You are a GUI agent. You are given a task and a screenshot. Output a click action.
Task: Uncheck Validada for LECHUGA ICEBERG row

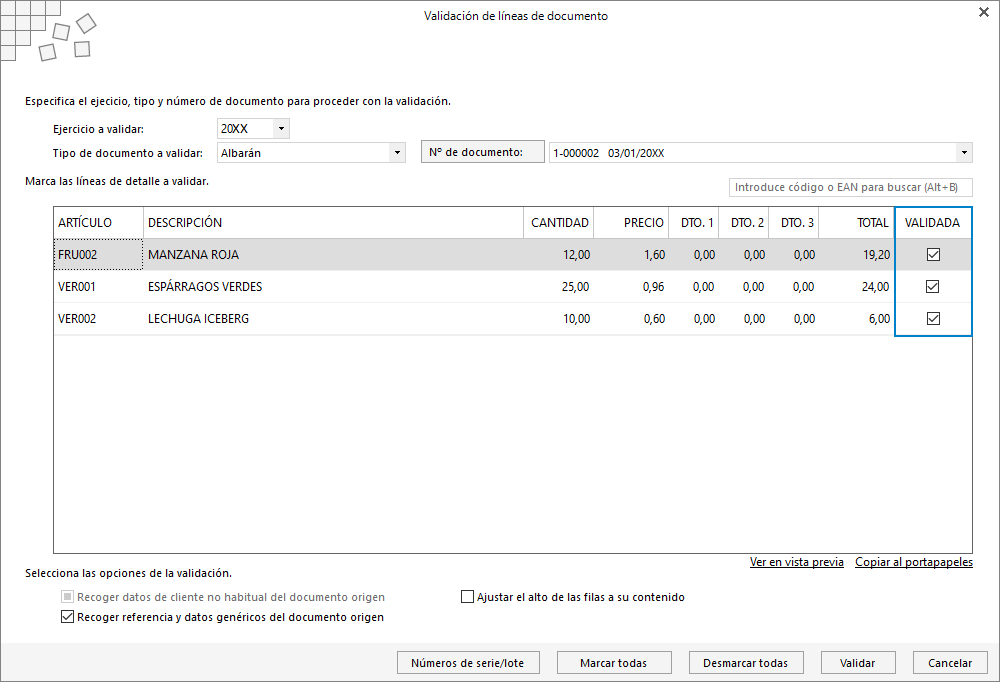tap(933, 318)
